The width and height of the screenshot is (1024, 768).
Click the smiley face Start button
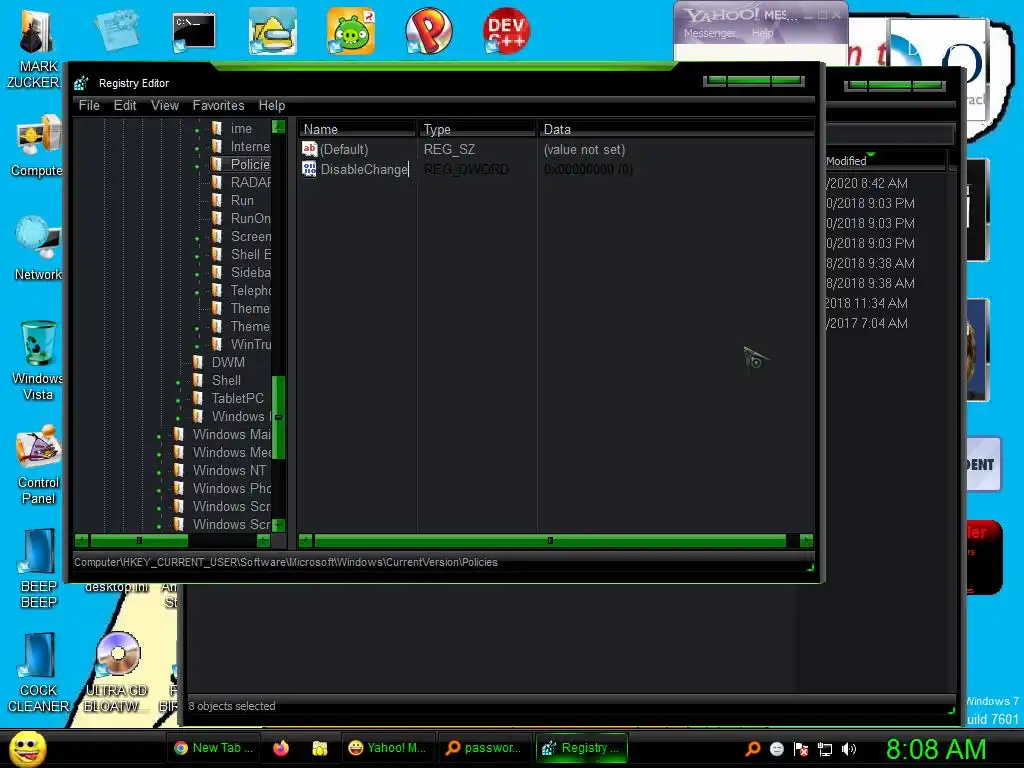click(x=28, y=748)
